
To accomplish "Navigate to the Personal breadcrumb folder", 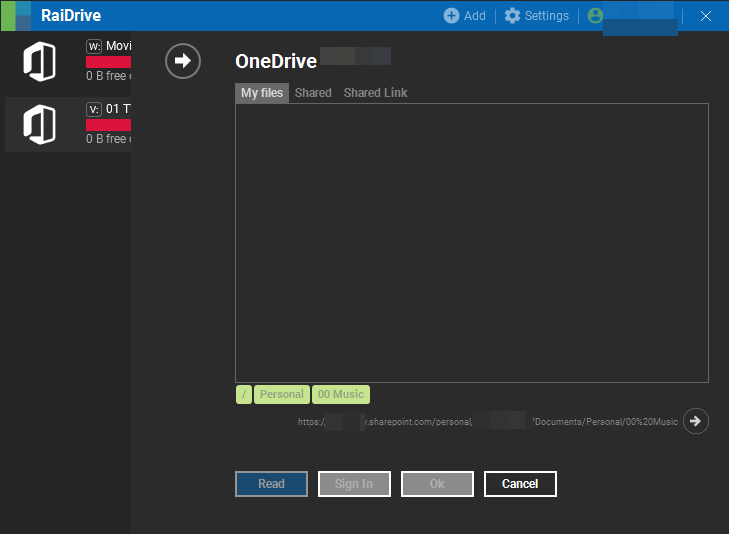I will (x=281, y=394).
